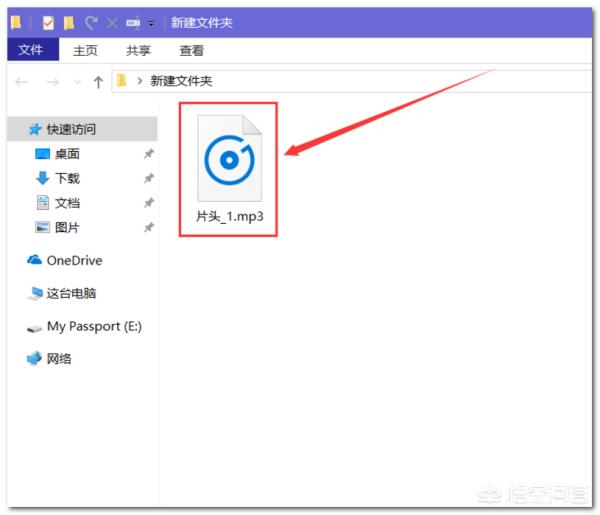Click the drive icon beside My Passport
Viewport: 600px width, 515px height.
34,328
